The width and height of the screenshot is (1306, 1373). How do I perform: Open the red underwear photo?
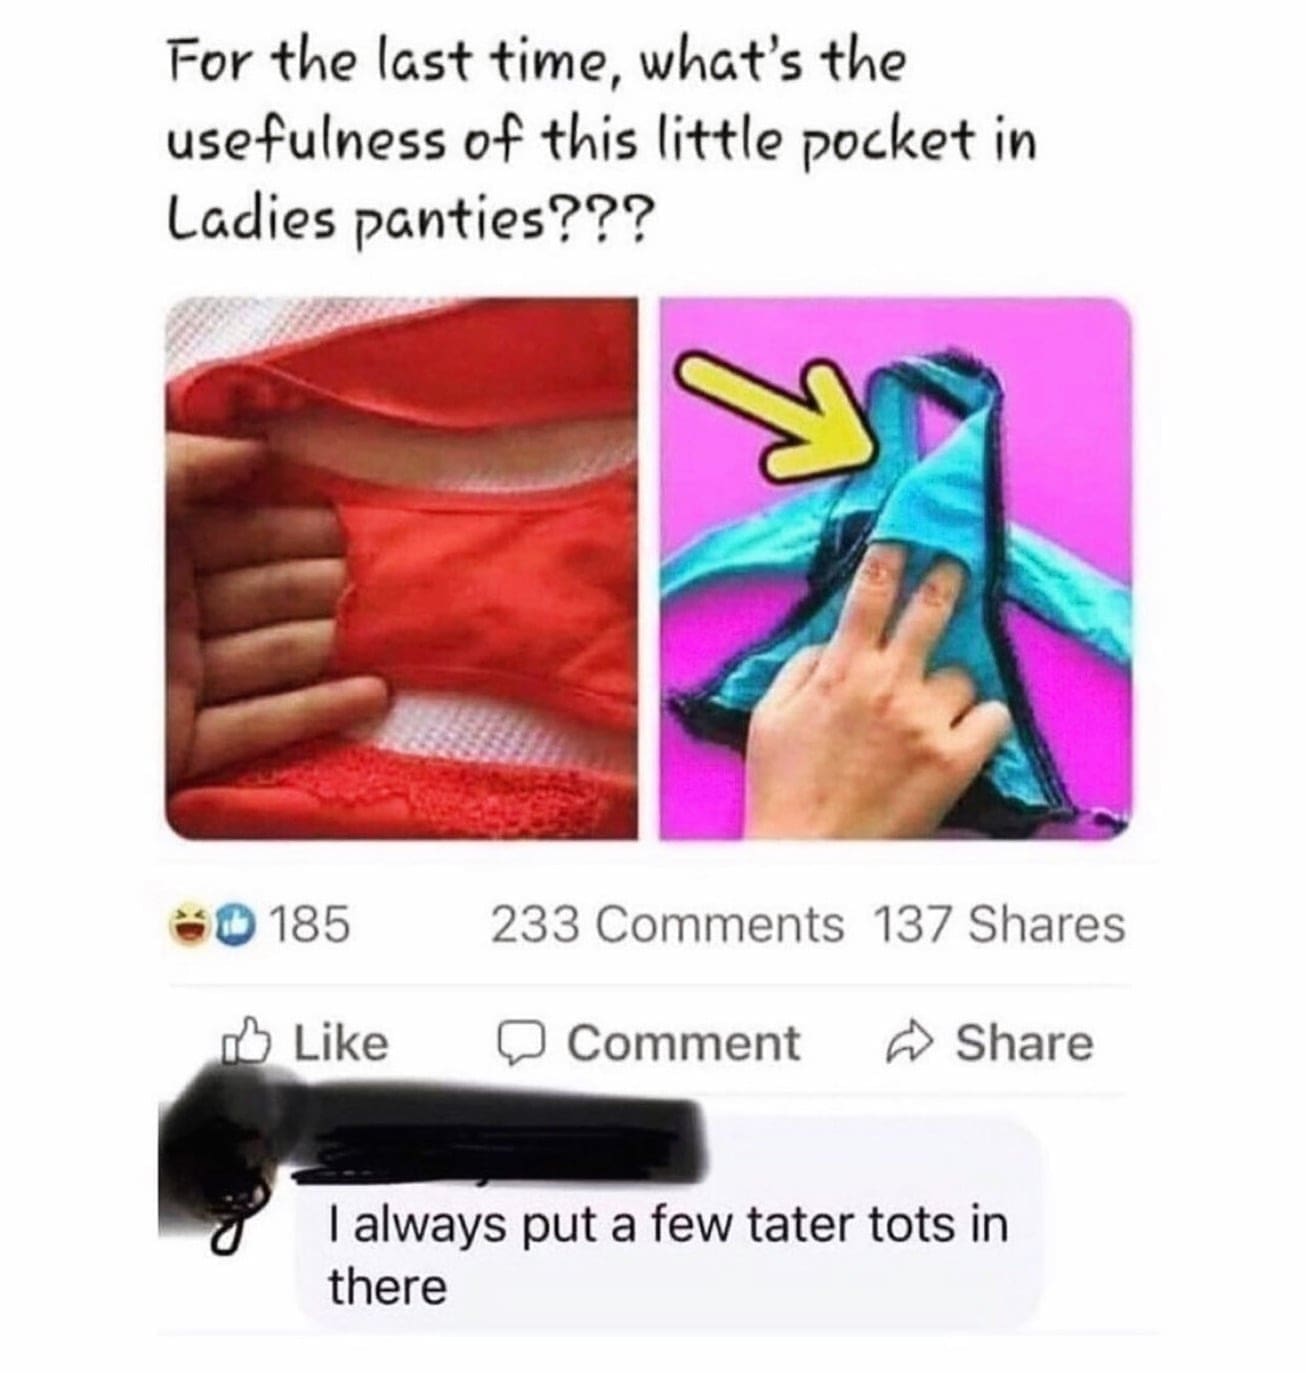pos(401,567)
